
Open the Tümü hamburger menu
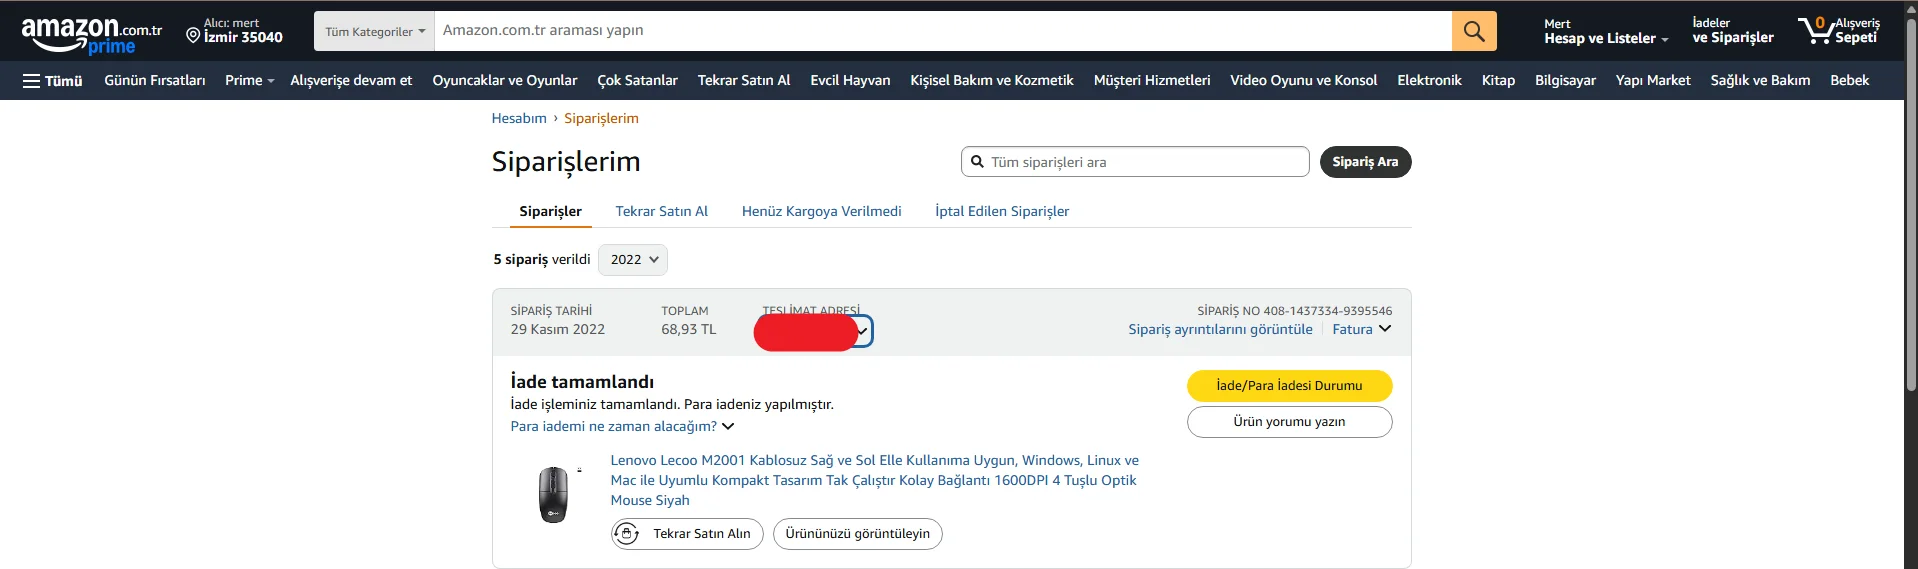coord(53,81)
